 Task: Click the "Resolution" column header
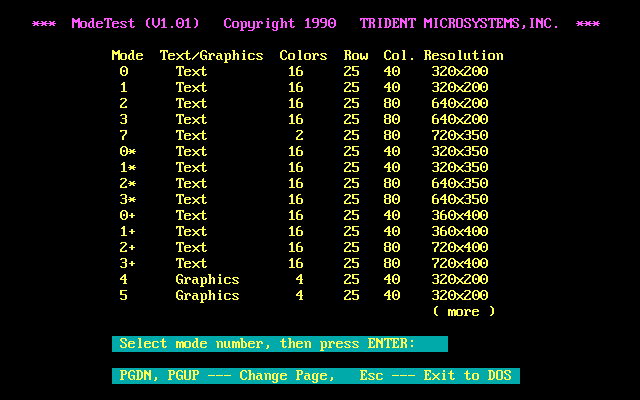(463, 56)
